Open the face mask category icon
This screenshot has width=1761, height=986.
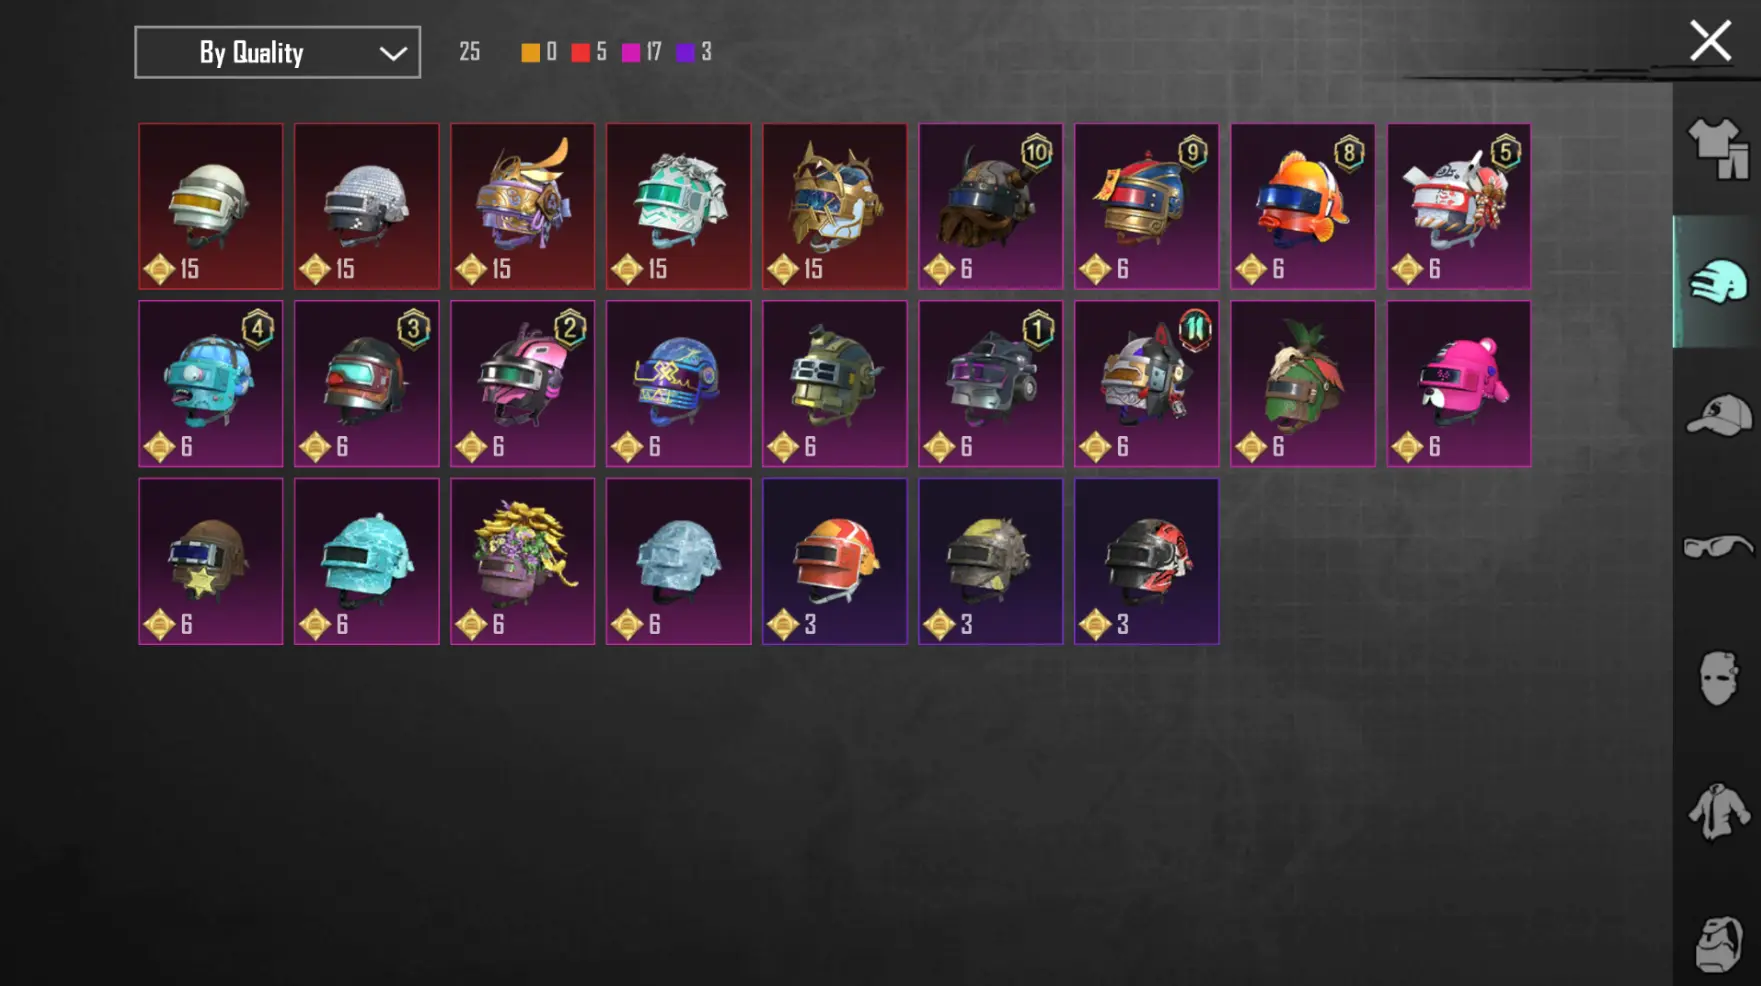(1717, 678)
